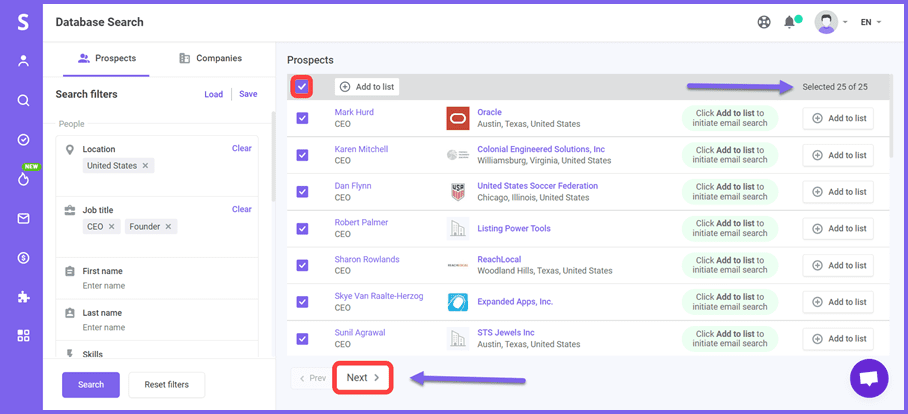Open the search icon in left sidebar
The image size is (908, 414).
coord(23,100)
